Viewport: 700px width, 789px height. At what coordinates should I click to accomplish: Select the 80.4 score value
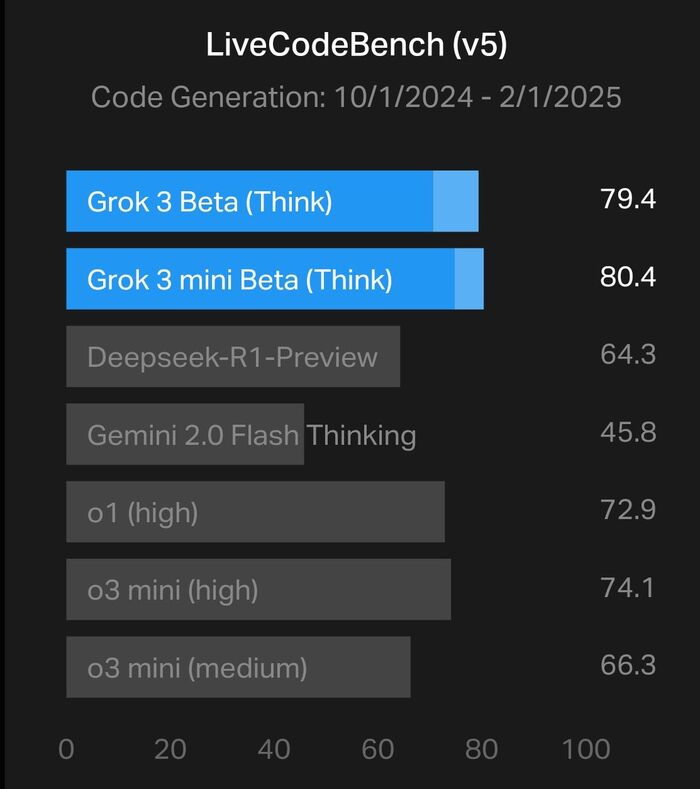(628, 277)
